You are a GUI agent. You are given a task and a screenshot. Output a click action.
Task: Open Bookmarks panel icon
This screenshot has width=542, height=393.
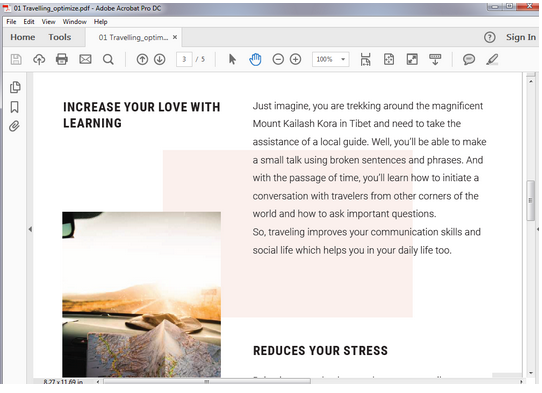15,107
